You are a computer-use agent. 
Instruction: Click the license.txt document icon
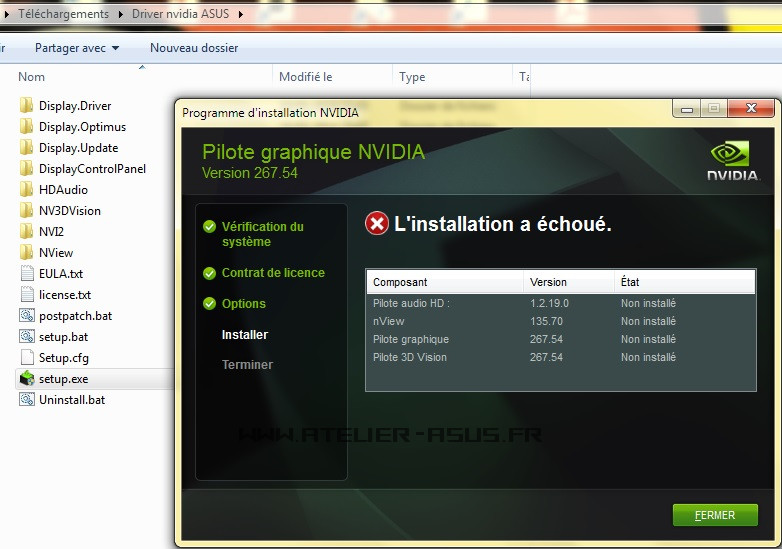click(x=27, y=294)
